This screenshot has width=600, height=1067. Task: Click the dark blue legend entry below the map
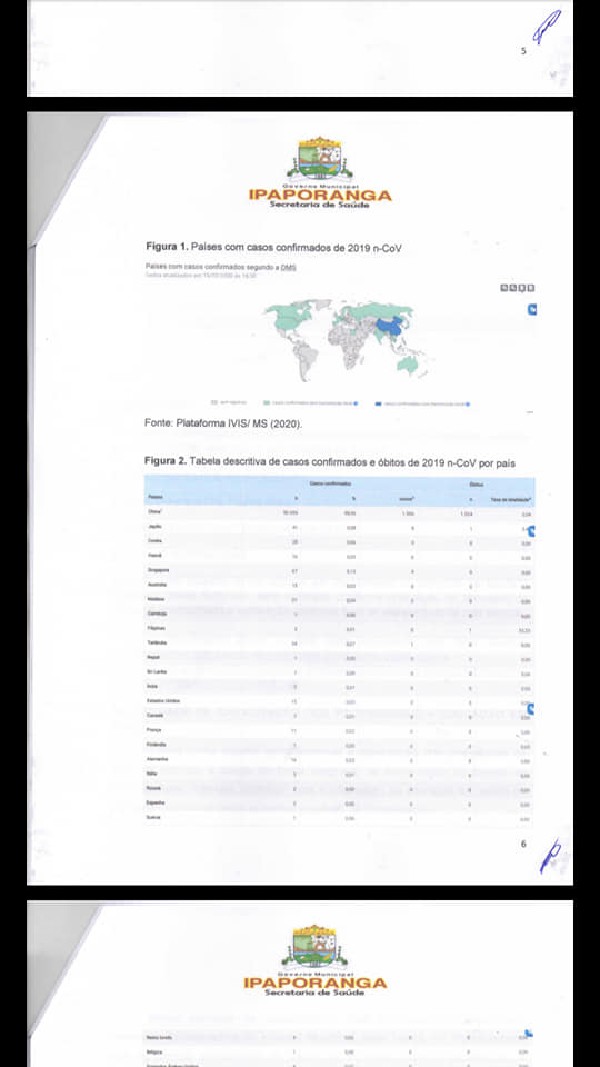click(422, 404)
